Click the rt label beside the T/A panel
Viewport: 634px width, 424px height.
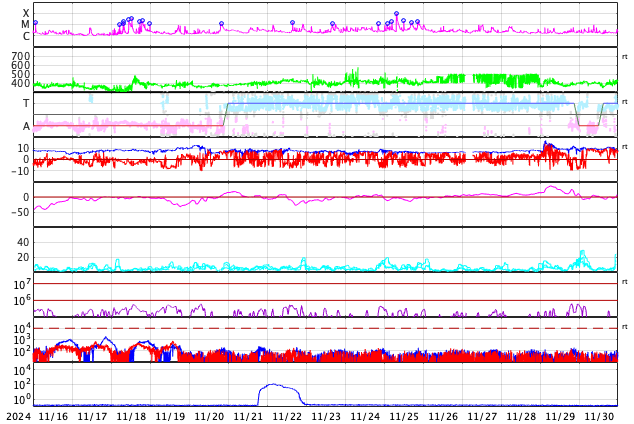point(625,102)
